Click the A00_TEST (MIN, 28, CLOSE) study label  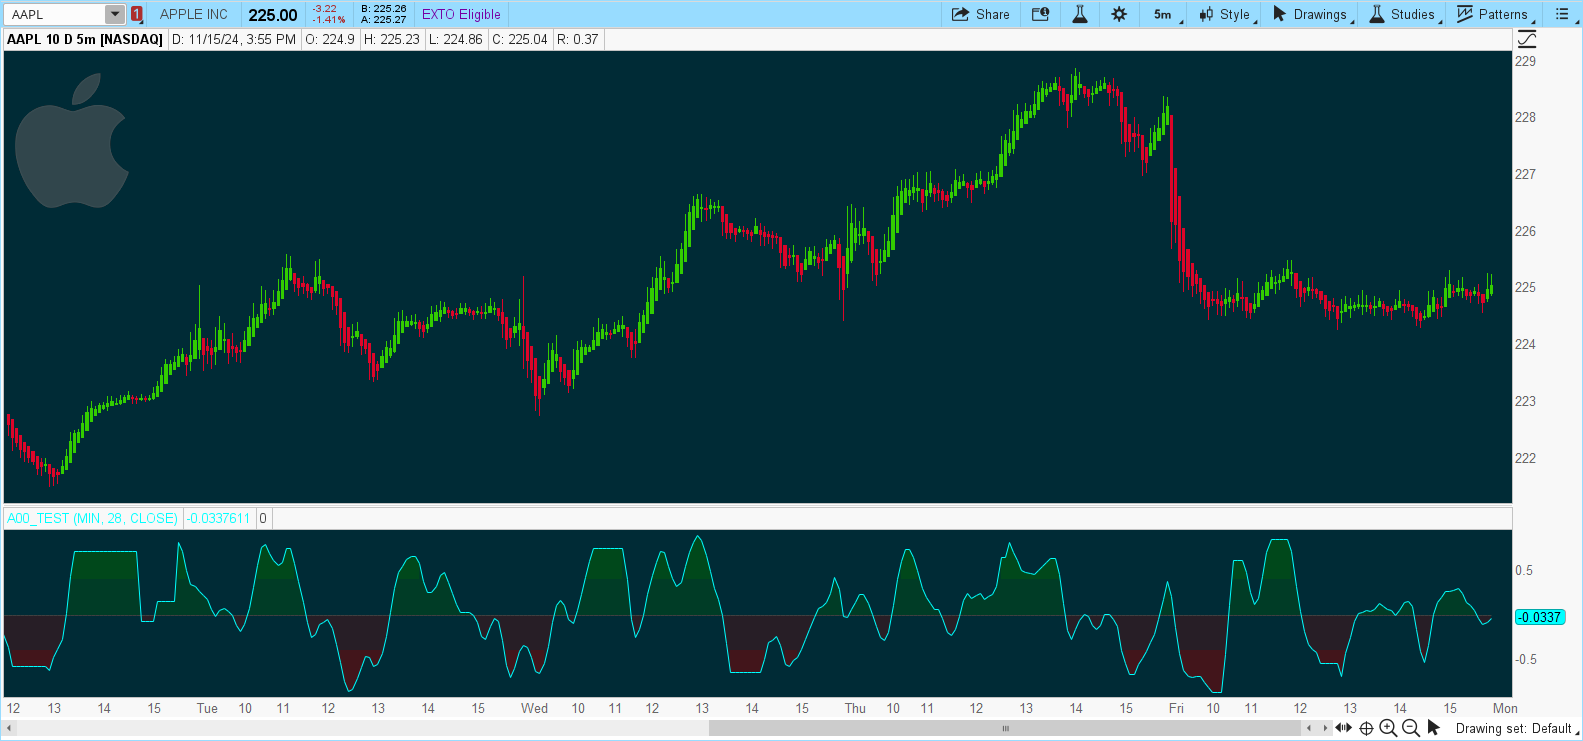pyautogui.click(x=92, y=518)
